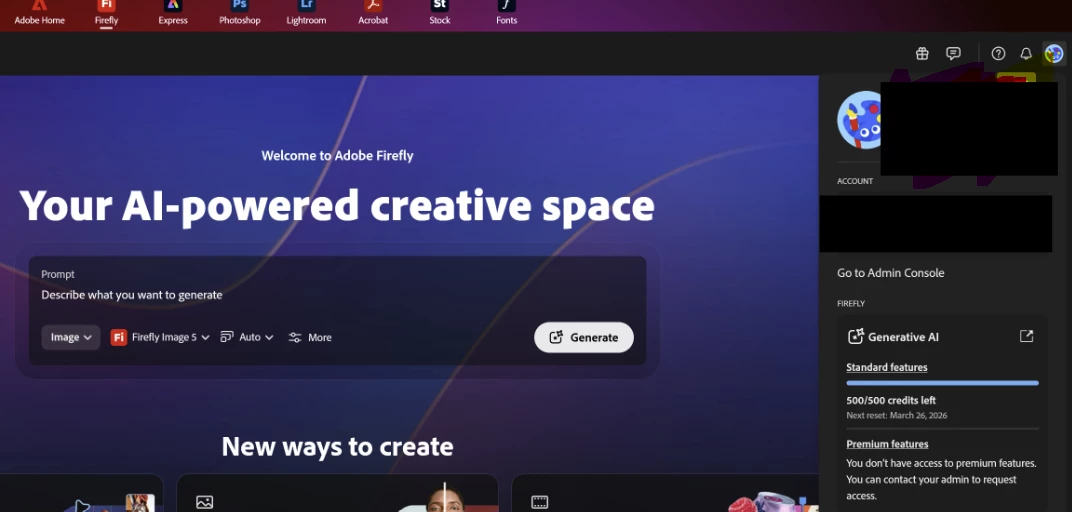Open Adobe Fonts

pos(507,13)
